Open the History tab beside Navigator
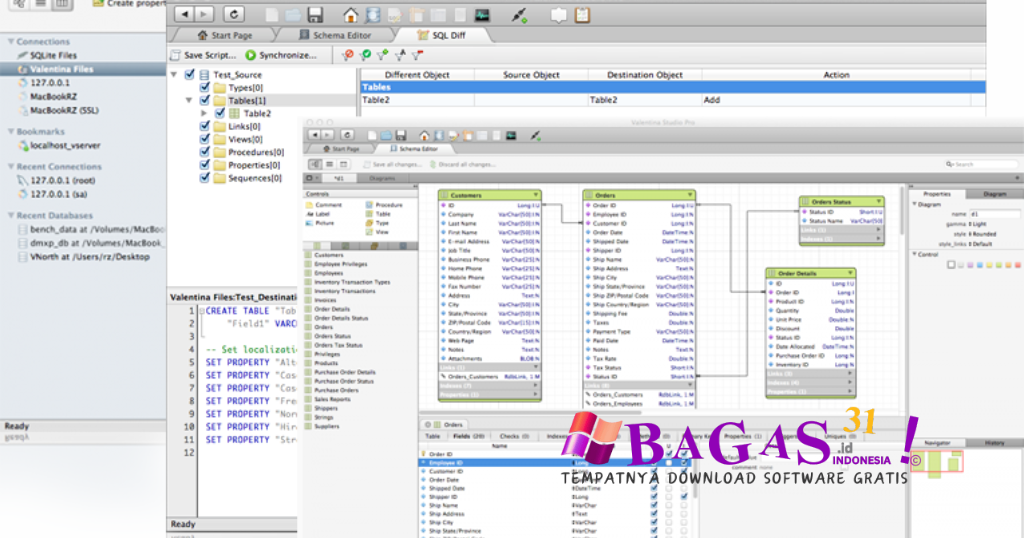This screenshot has width=1024, height=538. click(994, 443)
